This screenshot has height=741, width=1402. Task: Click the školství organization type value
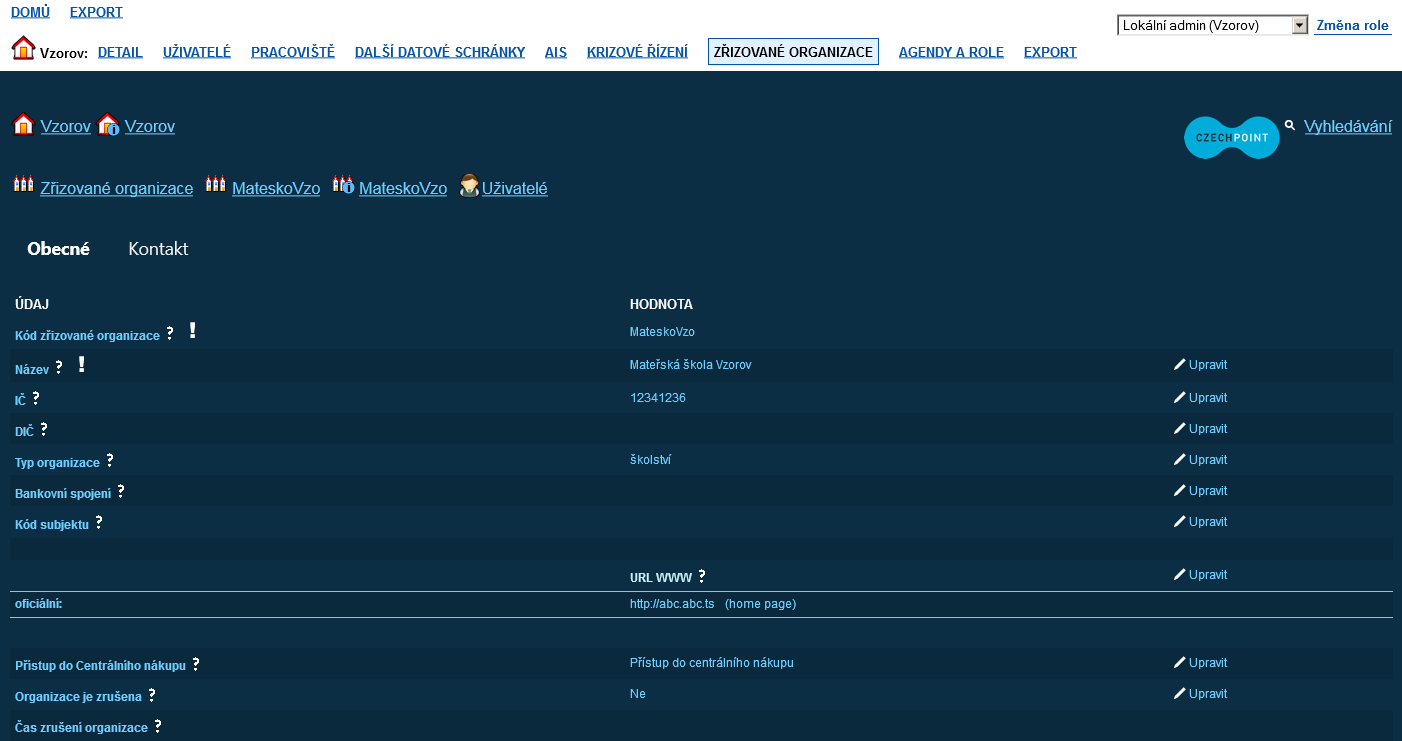tap(651, 460)
